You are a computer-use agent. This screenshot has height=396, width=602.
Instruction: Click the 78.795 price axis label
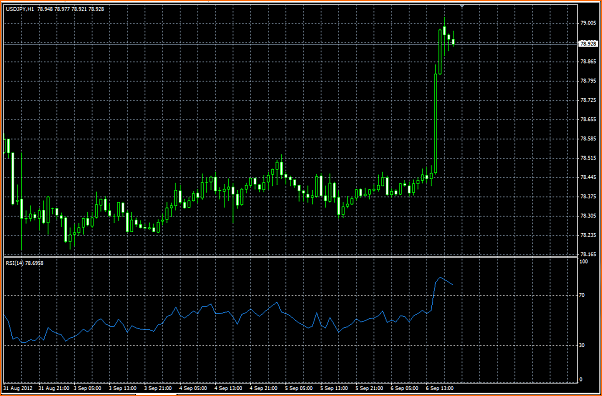tap(587, 81)
